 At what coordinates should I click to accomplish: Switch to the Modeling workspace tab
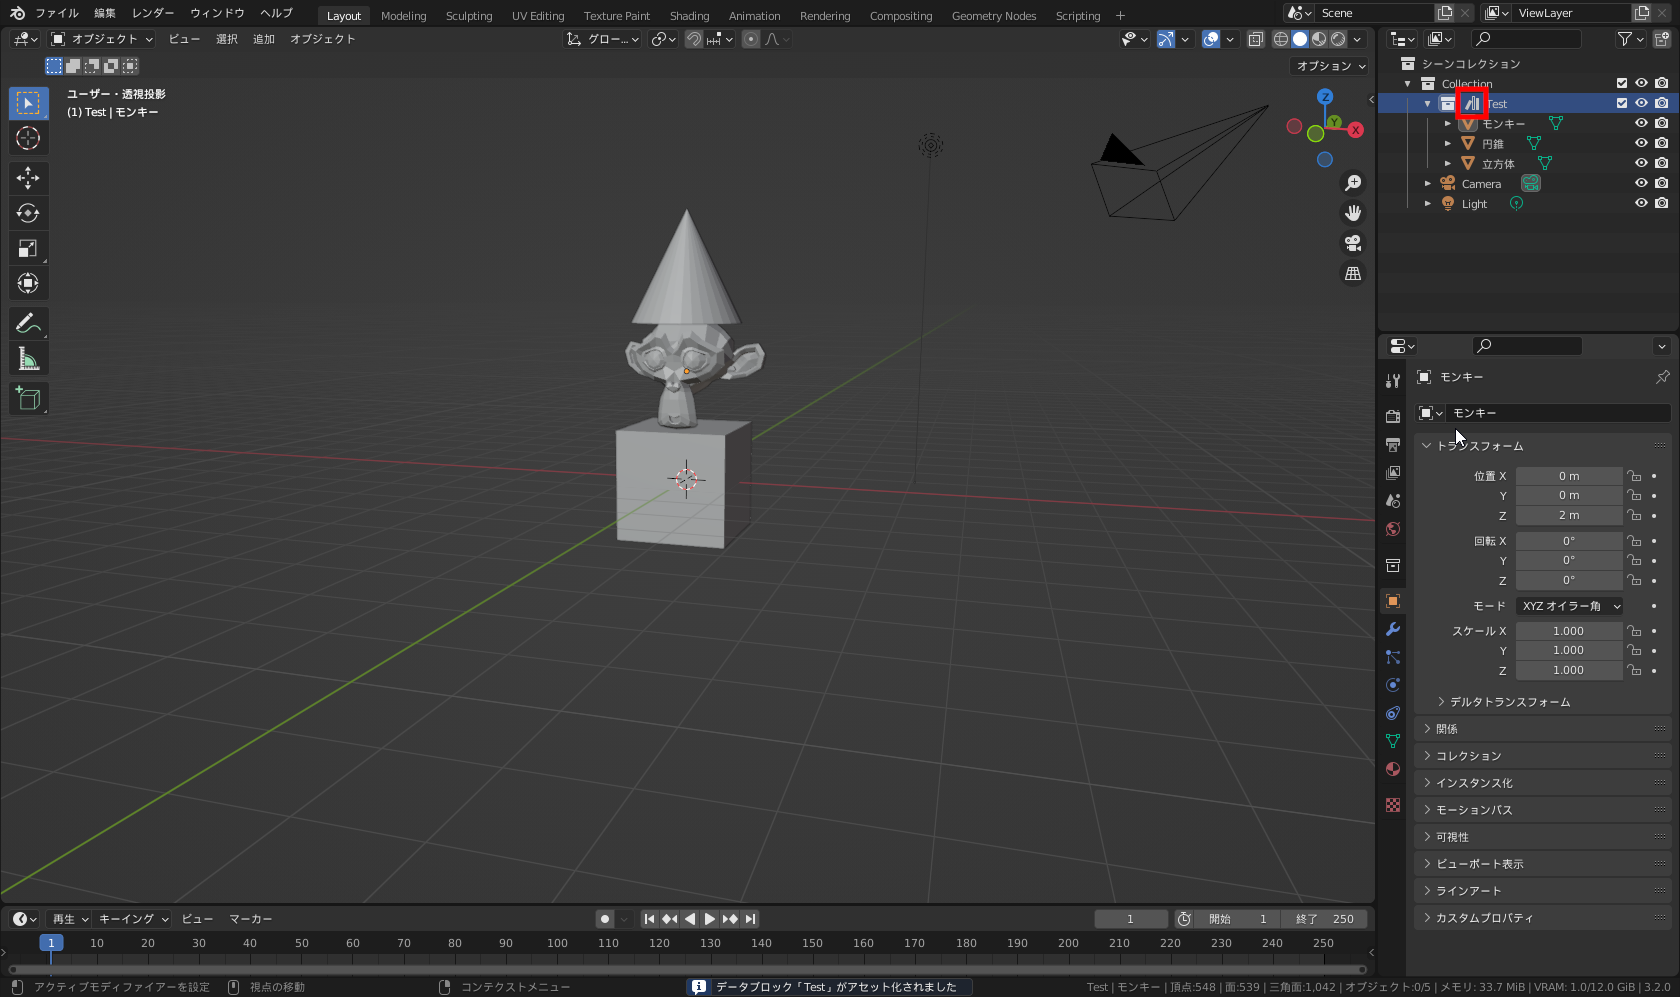[404, 16]
